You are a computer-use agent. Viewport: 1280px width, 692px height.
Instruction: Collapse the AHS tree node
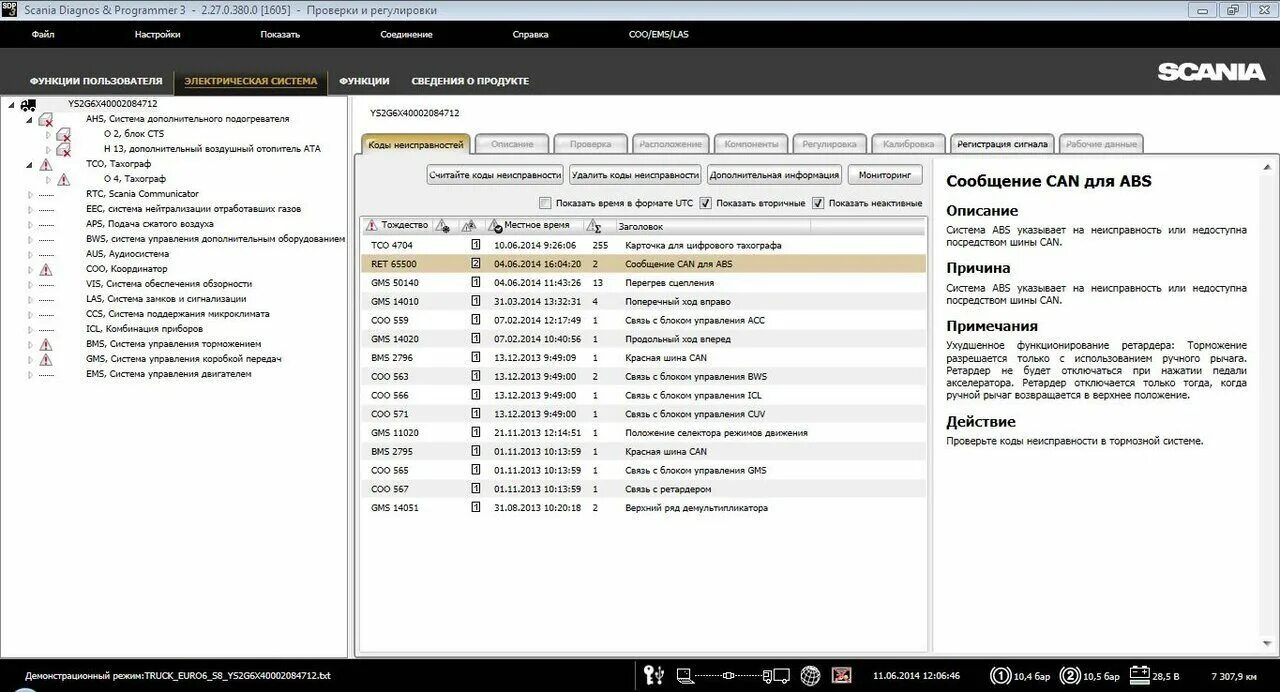[x=30, y=119]
